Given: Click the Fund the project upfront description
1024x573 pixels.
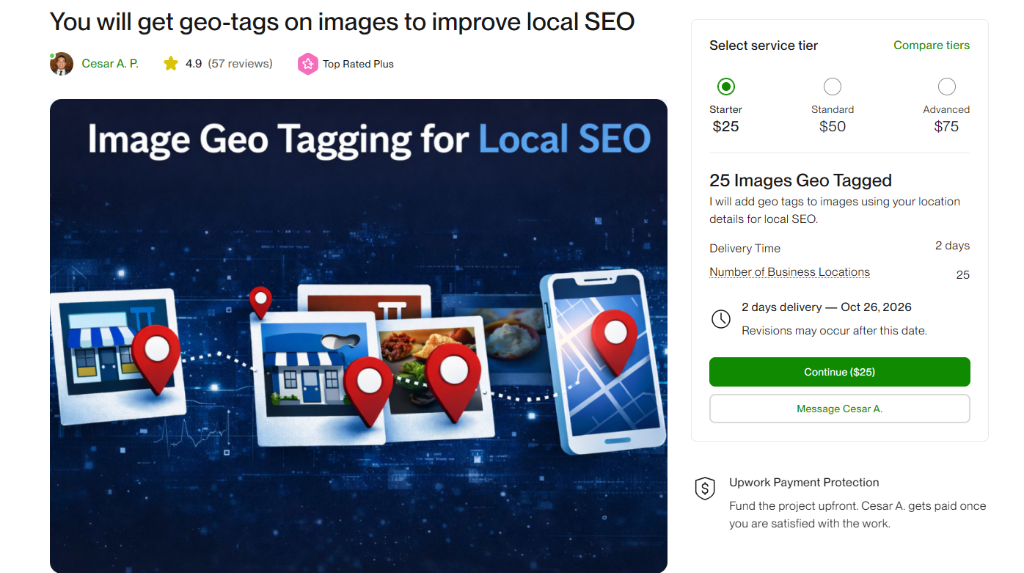Looking at the screenshot, I should (857, 515).
